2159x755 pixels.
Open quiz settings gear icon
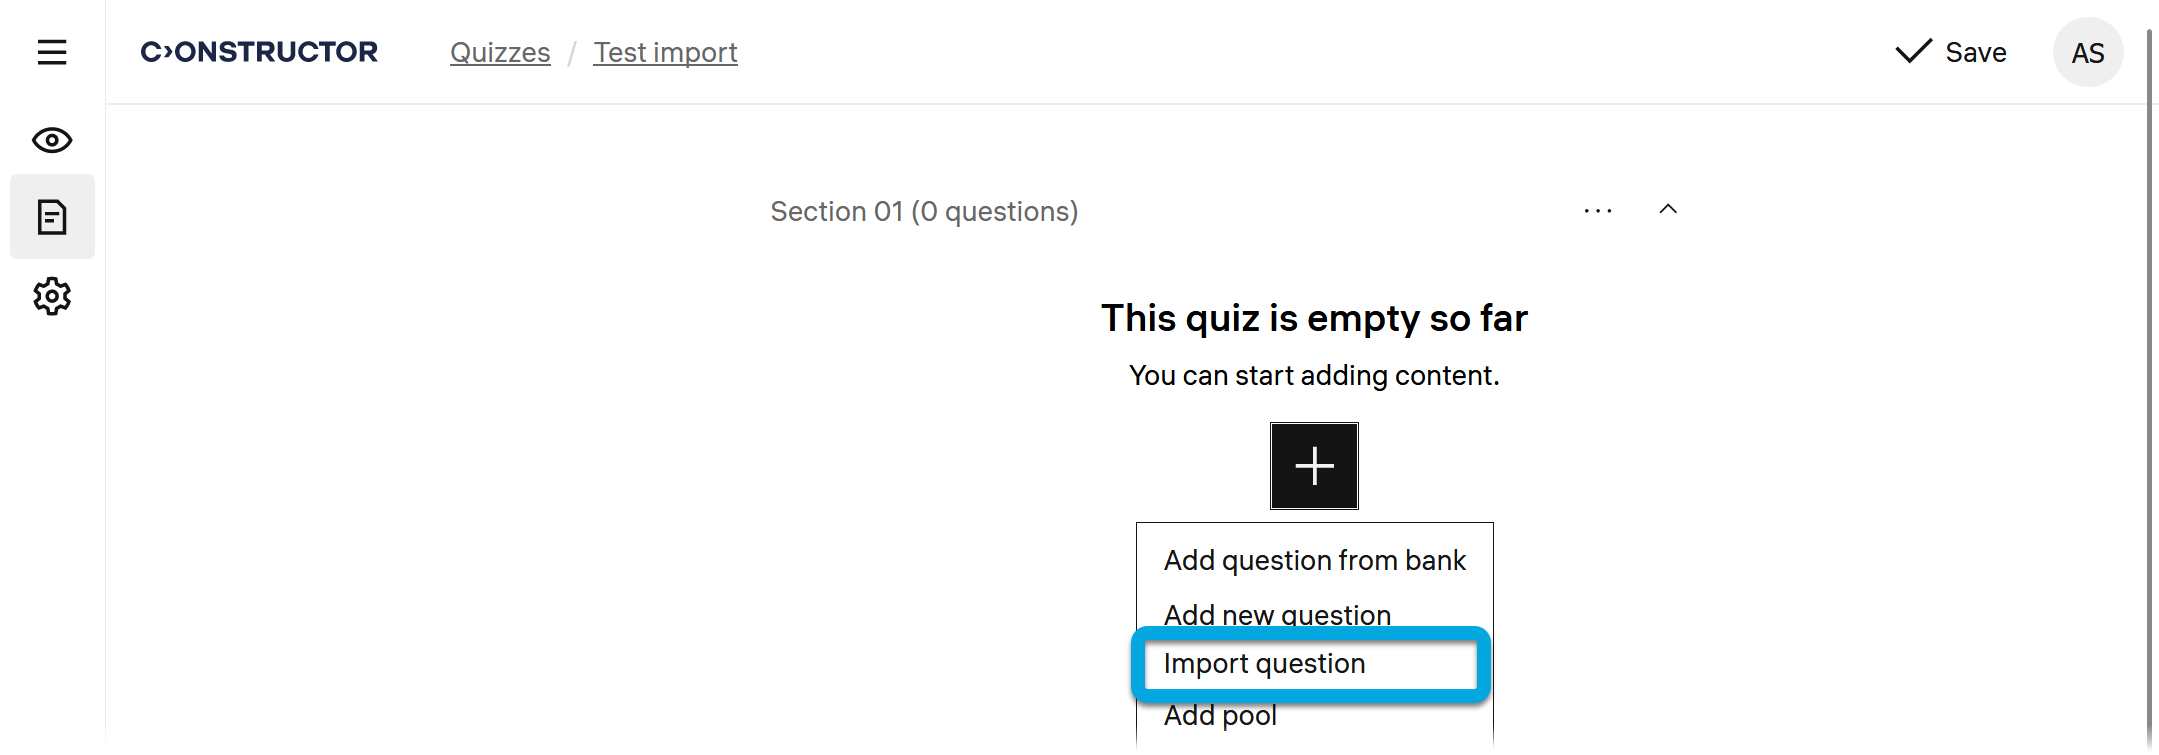pyautogui.click(x=52, y=296)
